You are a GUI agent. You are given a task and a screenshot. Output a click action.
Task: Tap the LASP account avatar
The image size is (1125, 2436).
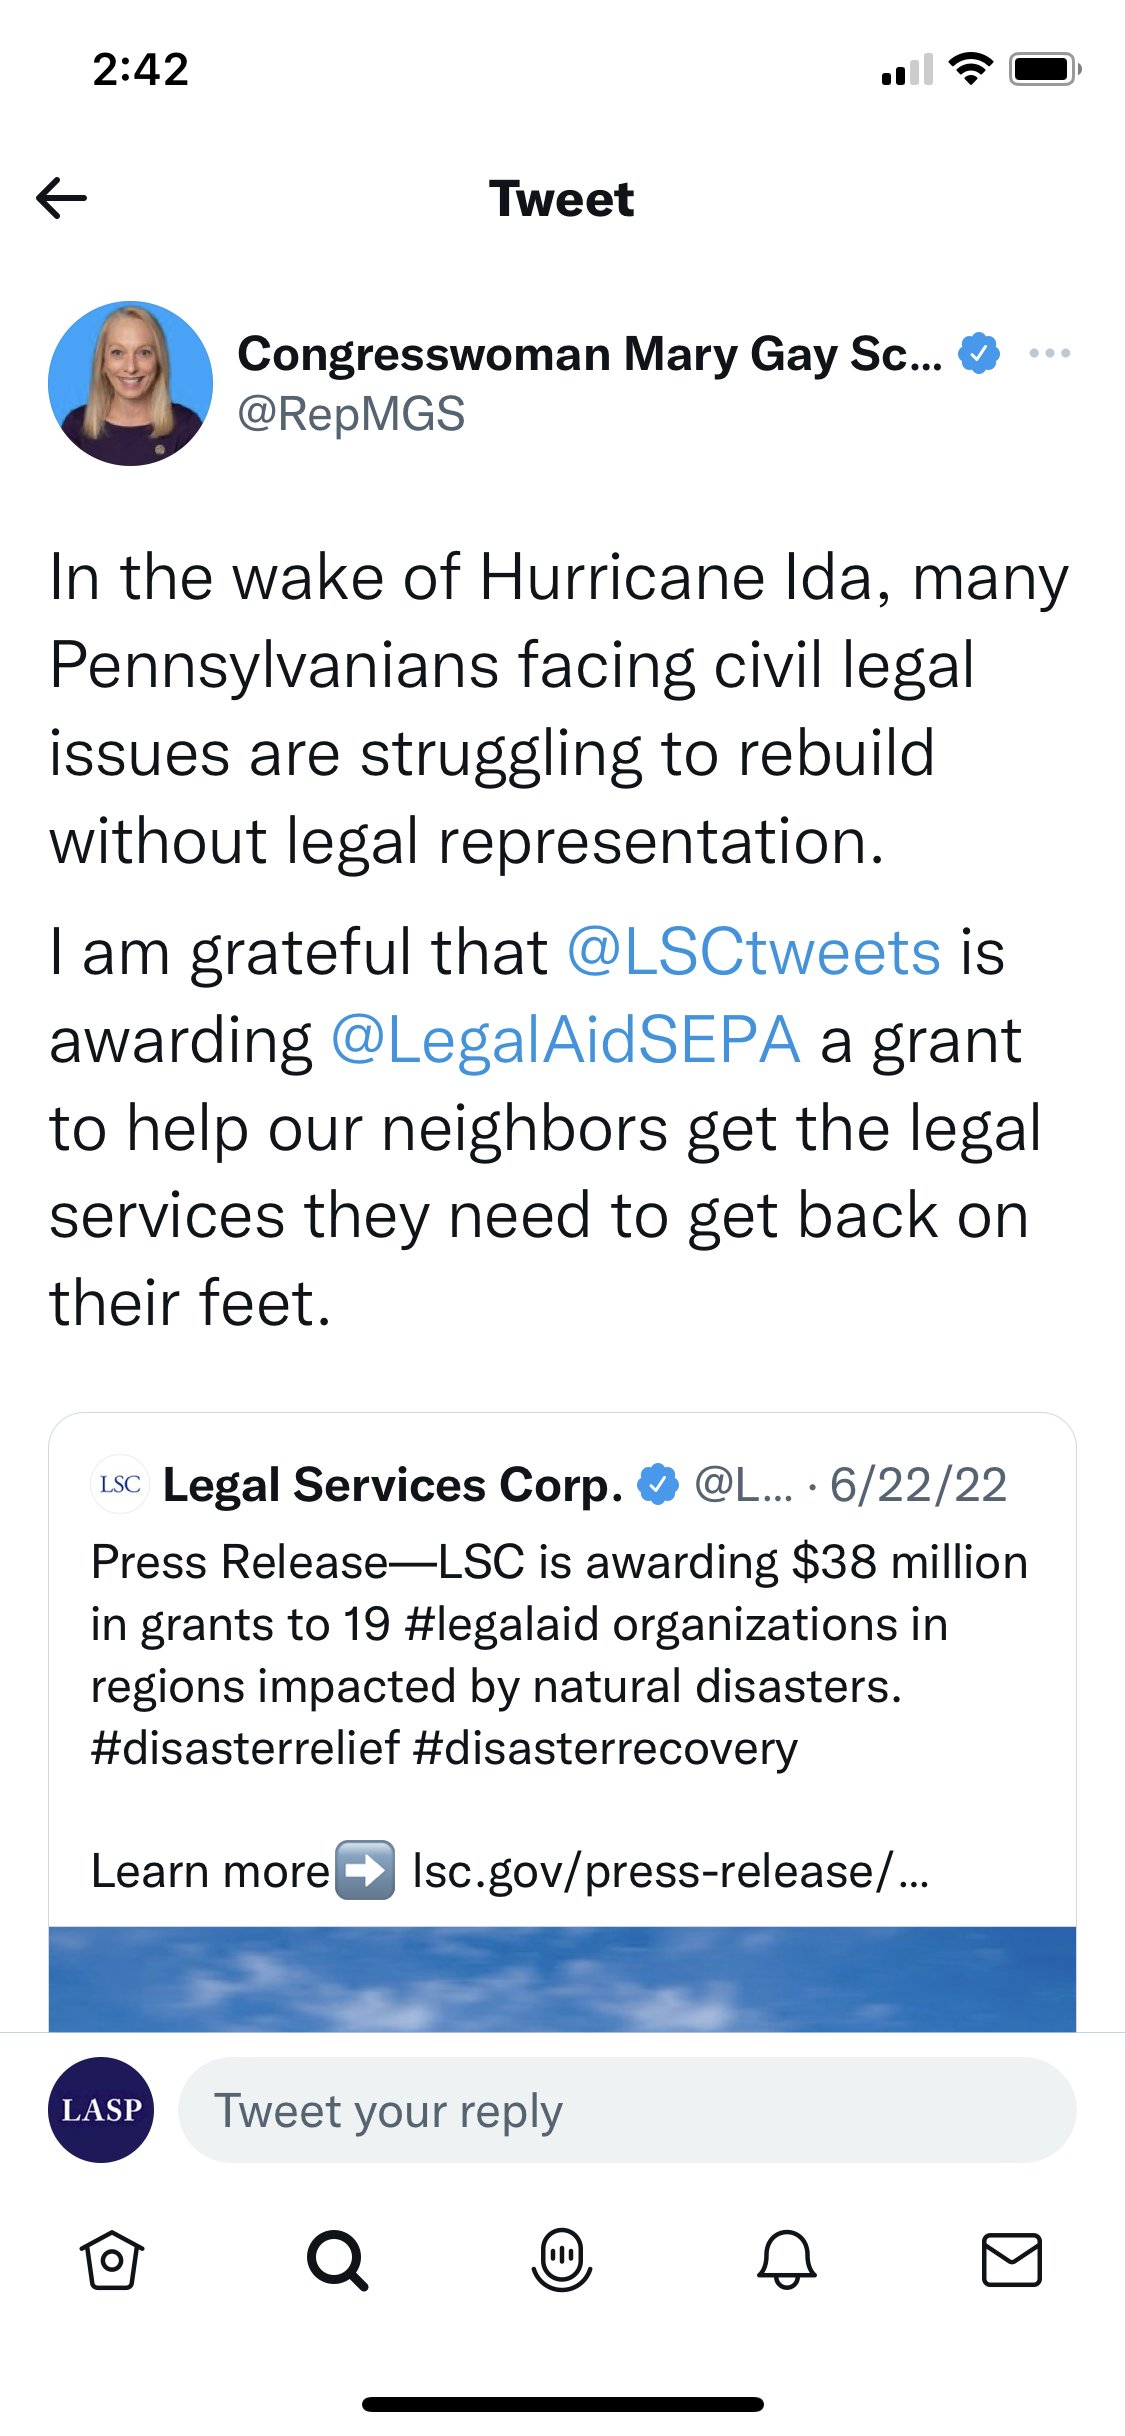coord(101,2110)
